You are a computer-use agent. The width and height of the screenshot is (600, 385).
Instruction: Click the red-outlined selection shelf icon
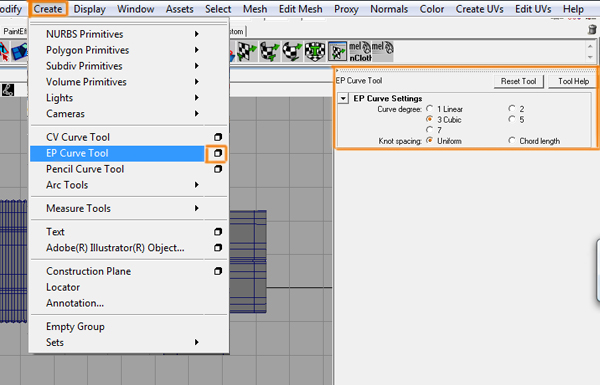(x=4, y=52)
